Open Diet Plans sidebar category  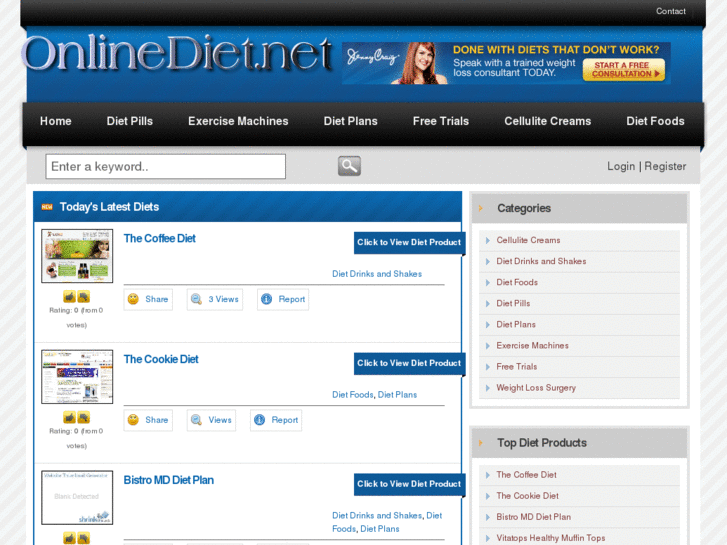click(x=516, y=325)
